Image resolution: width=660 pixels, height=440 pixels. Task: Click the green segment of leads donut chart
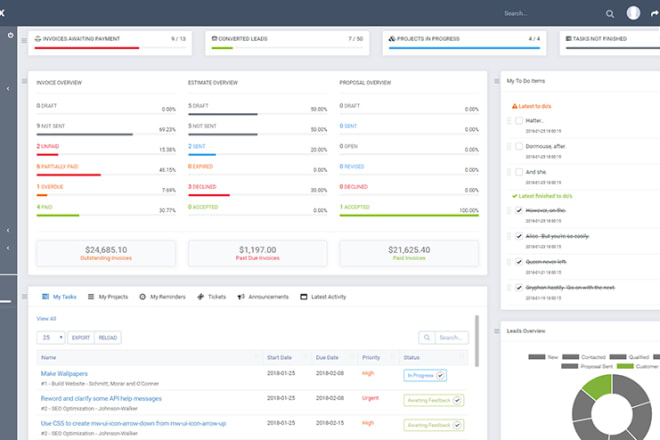coord(598,385)
